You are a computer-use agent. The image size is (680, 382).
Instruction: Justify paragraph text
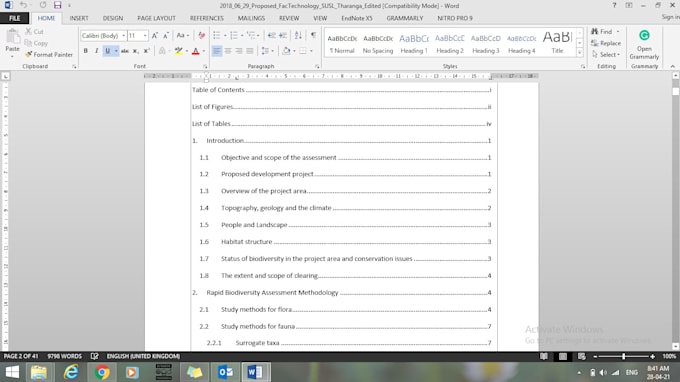click(250, 51)
